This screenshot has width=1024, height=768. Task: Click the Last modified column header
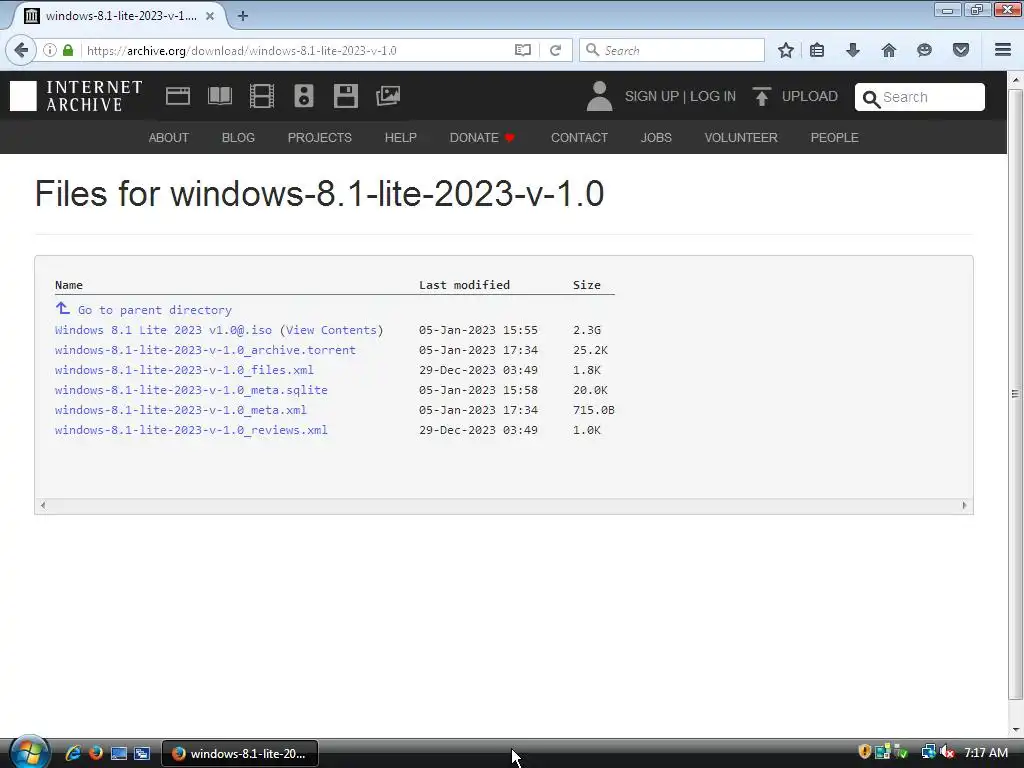(464, 285)
